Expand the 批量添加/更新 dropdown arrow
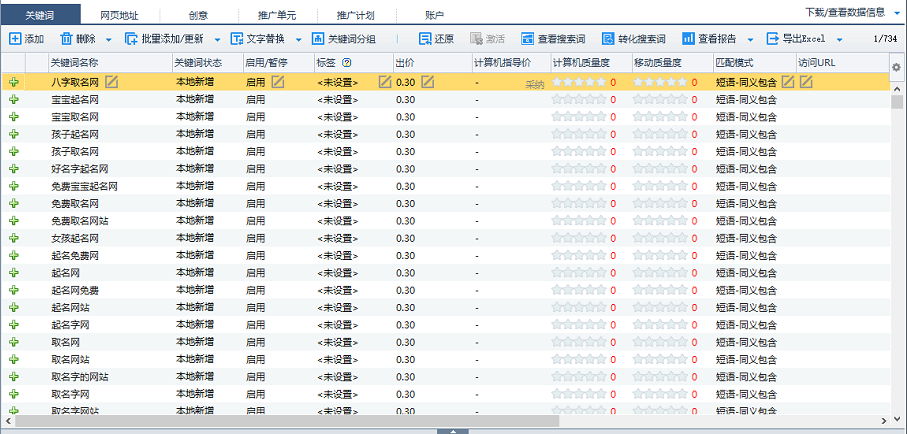The height and width of the screenshot is (434, 907). pos(217,39)
